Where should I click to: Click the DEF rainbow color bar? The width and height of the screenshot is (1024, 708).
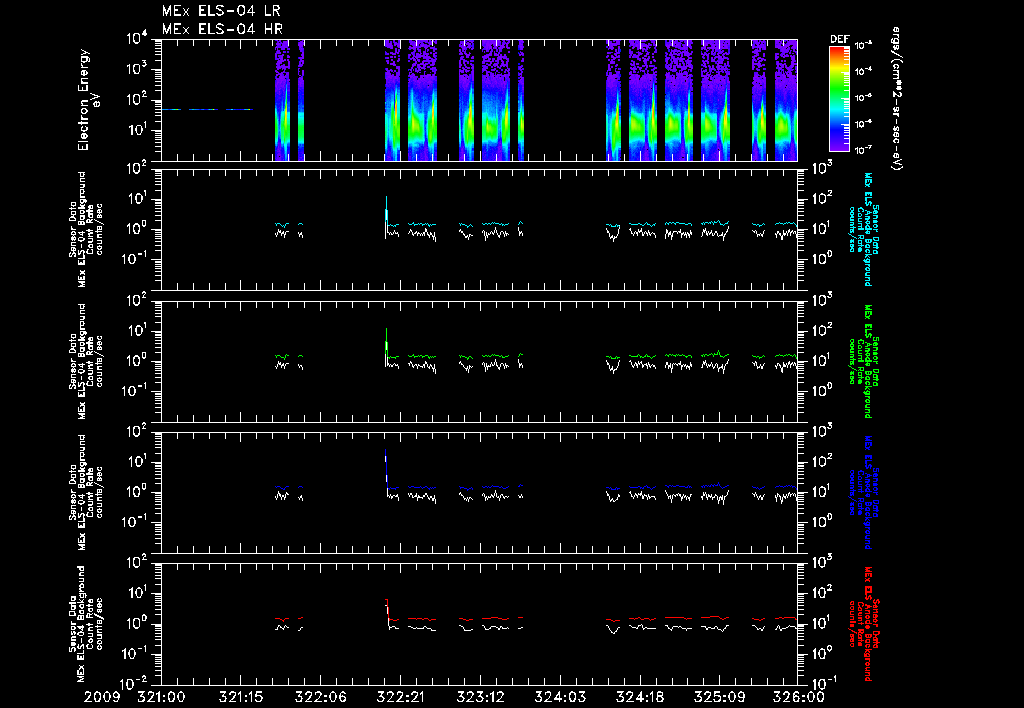pos(839,99)
